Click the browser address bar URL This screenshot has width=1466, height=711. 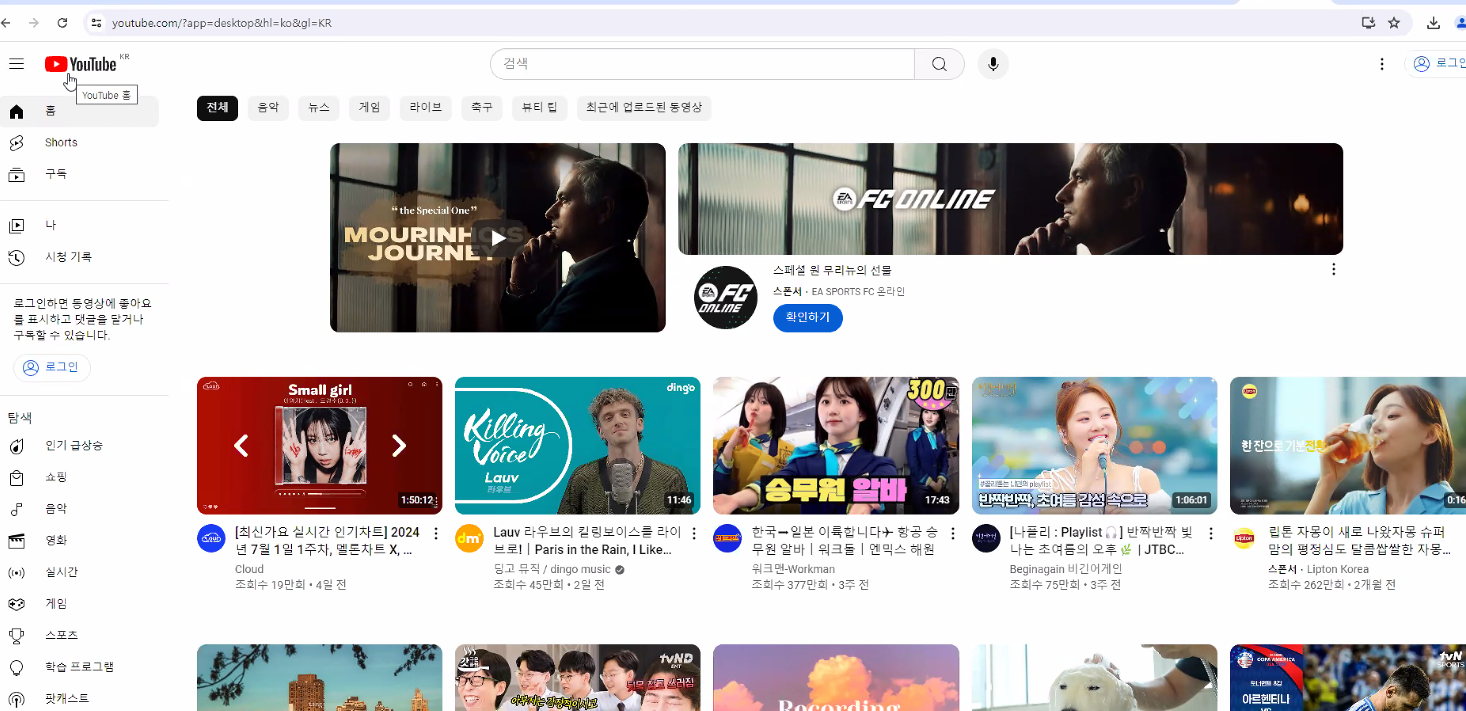click(221, 23)
